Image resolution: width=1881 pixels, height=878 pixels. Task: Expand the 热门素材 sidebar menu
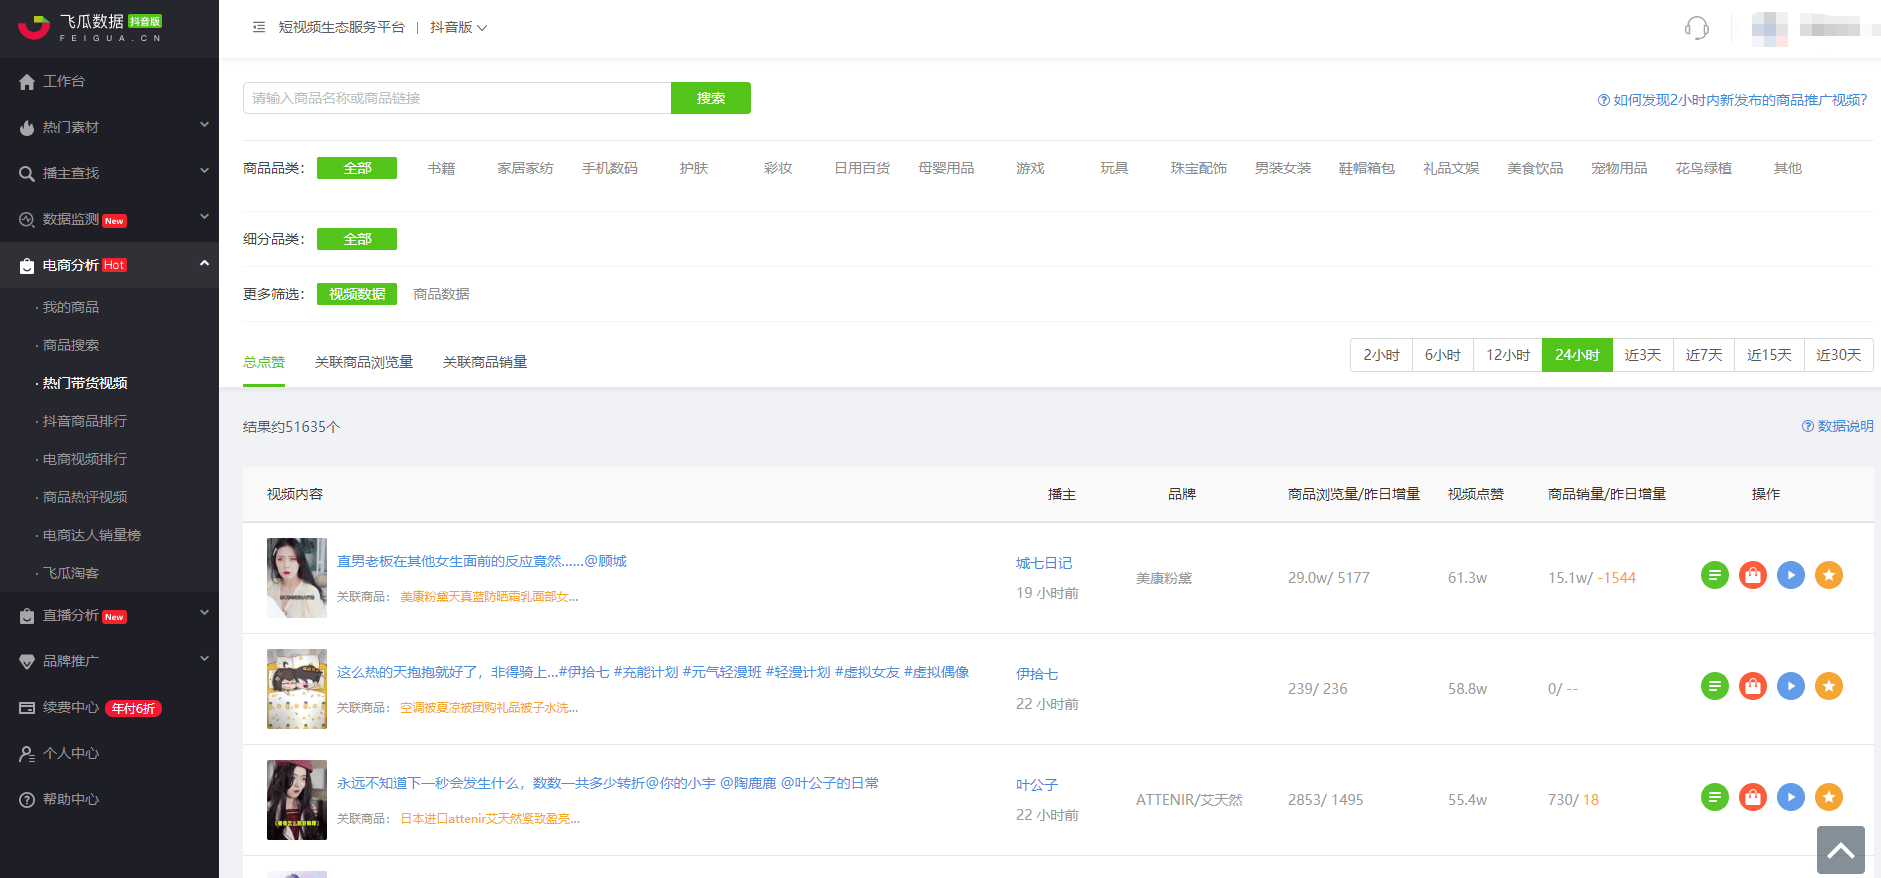[109, 127]
